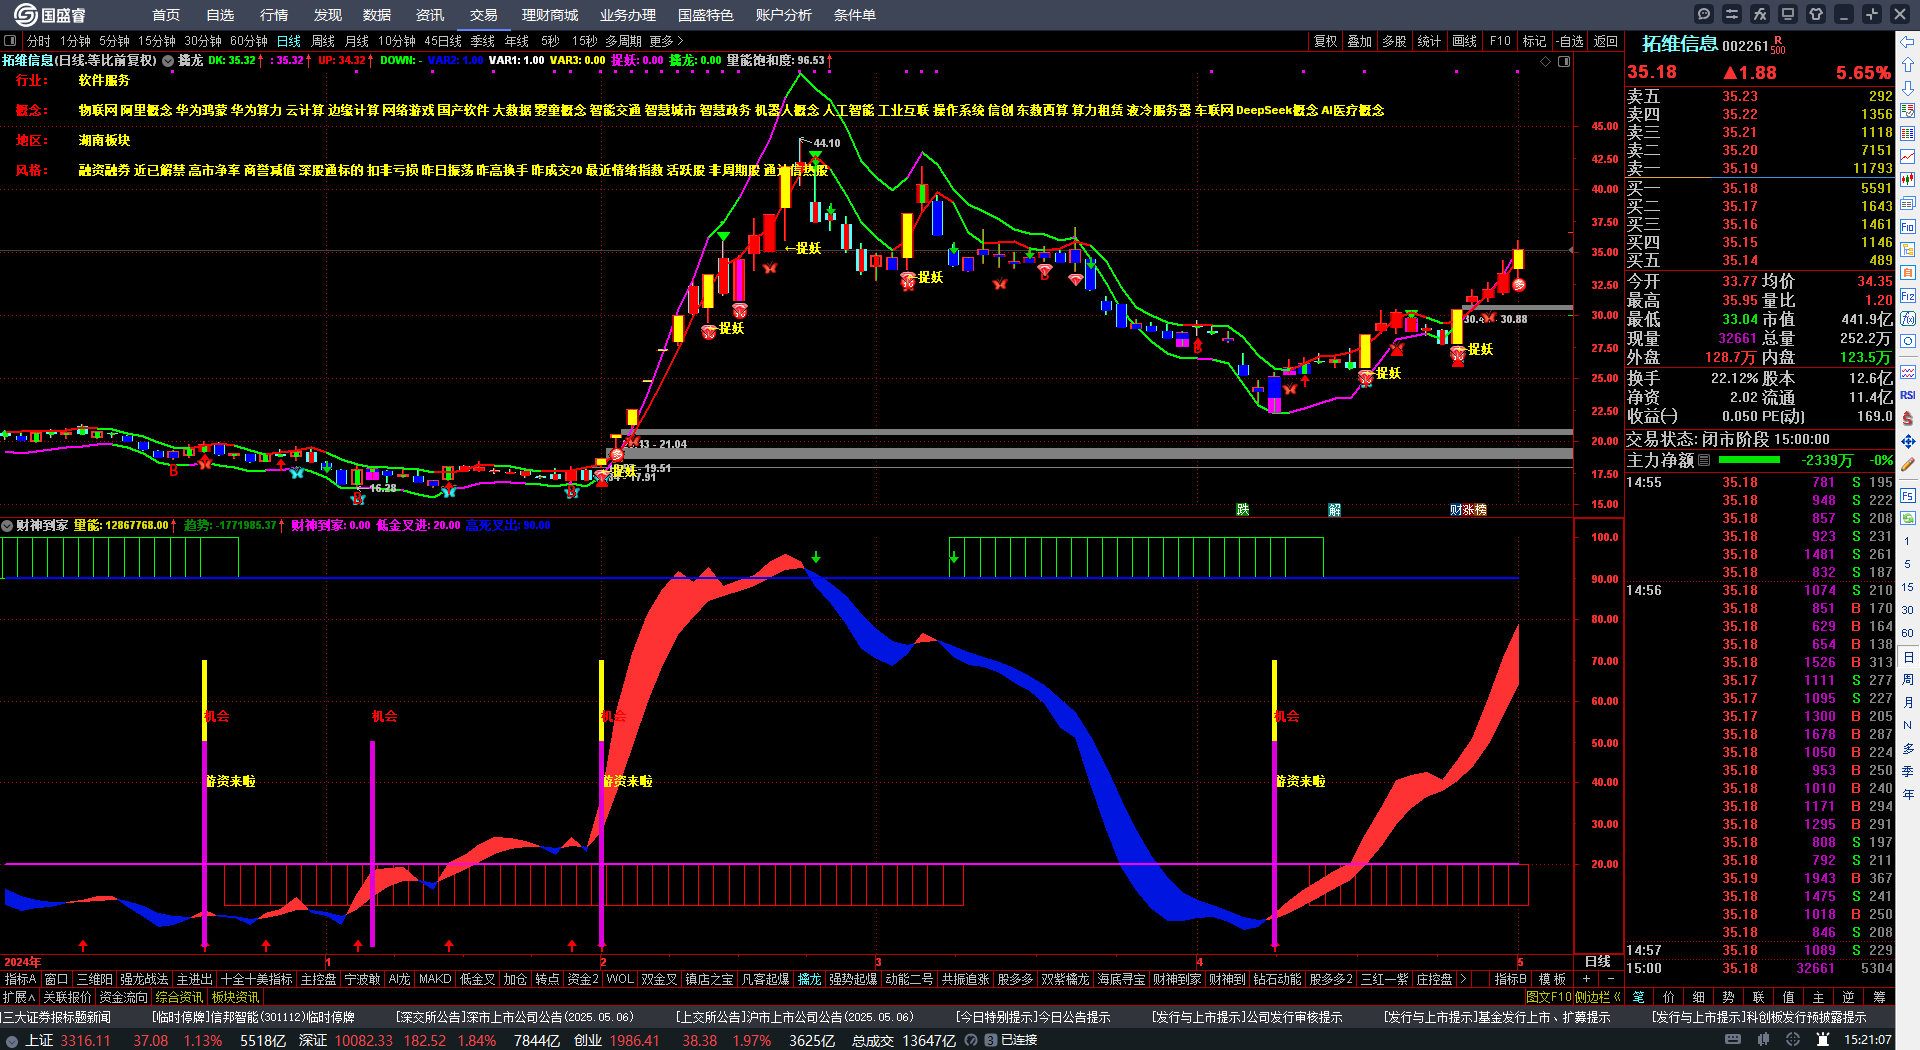1920x1050 pixels.
Task: Toggle 统计 statistics option
Action: click(x=1430, y=41)
